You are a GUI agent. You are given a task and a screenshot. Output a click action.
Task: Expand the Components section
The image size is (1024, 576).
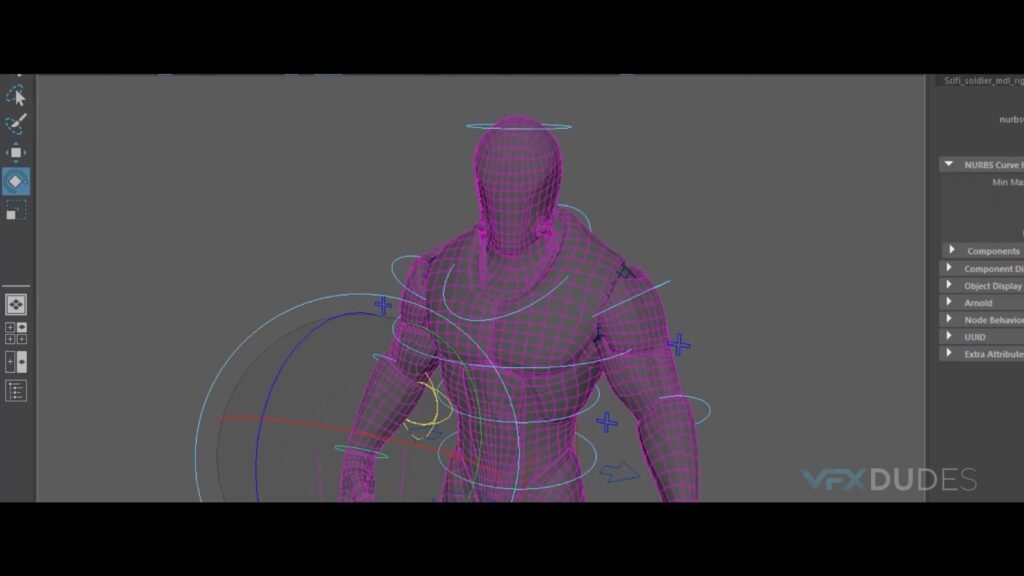click(951, 250)
